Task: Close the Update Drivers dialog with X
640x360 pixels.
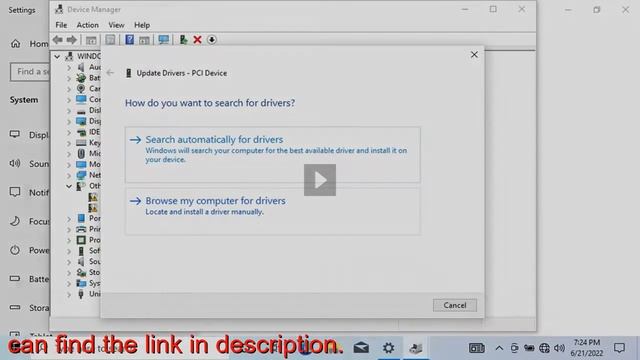Action: 474,55
